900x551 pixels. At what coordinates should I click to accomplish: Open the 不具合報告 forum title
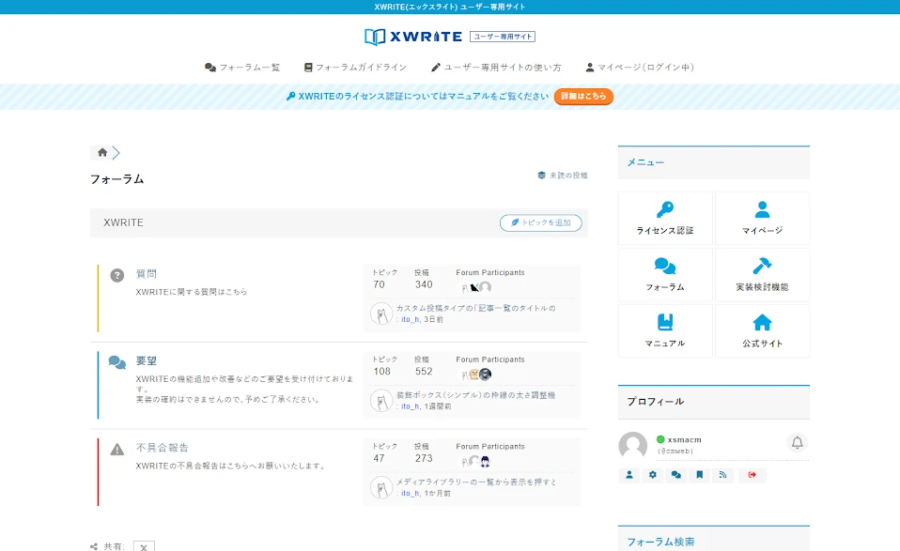click(x=162, y=448)
